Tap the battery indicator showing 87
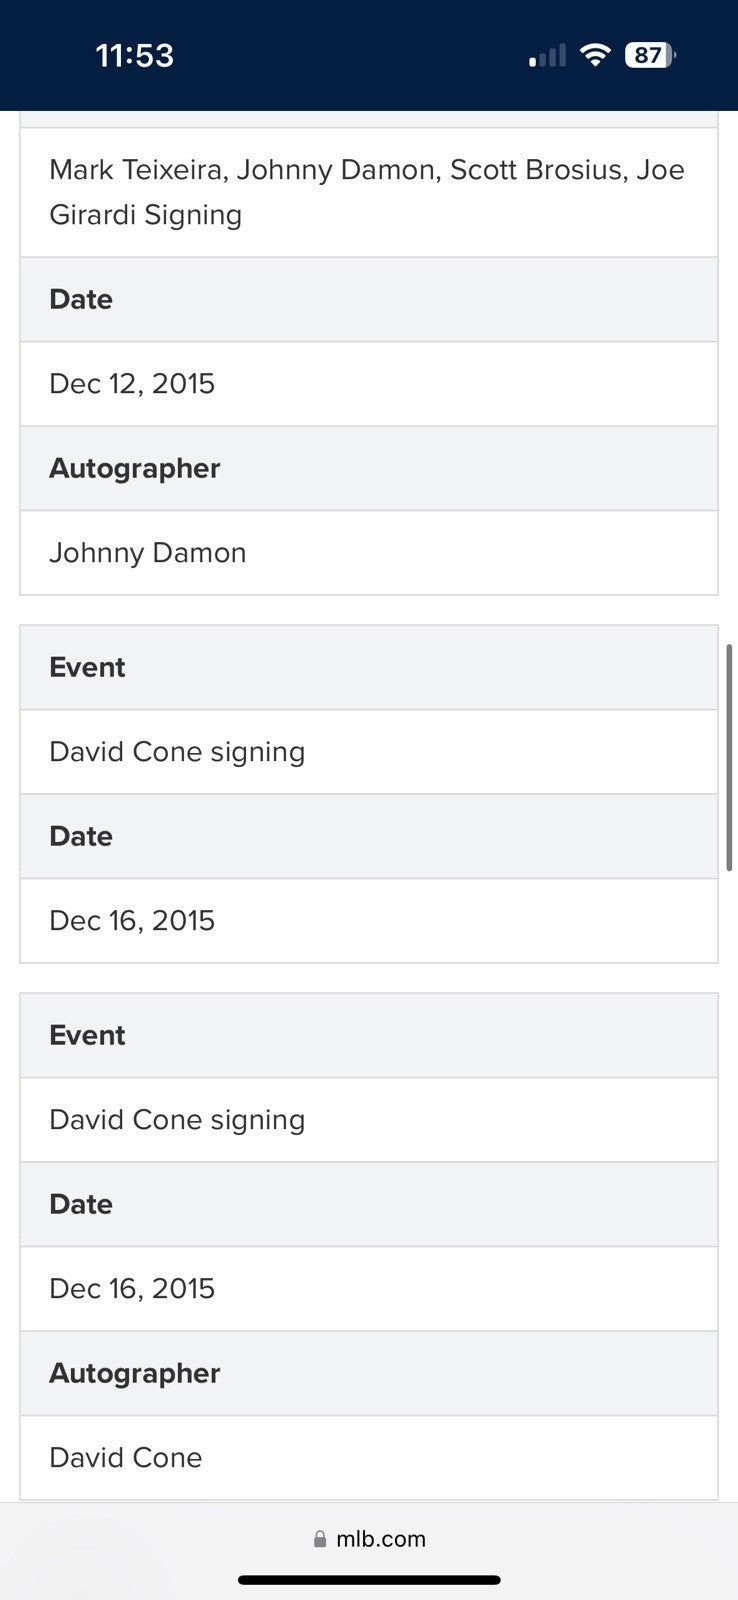Screen dimensions: 738x1600 click(x=650, y=55)
